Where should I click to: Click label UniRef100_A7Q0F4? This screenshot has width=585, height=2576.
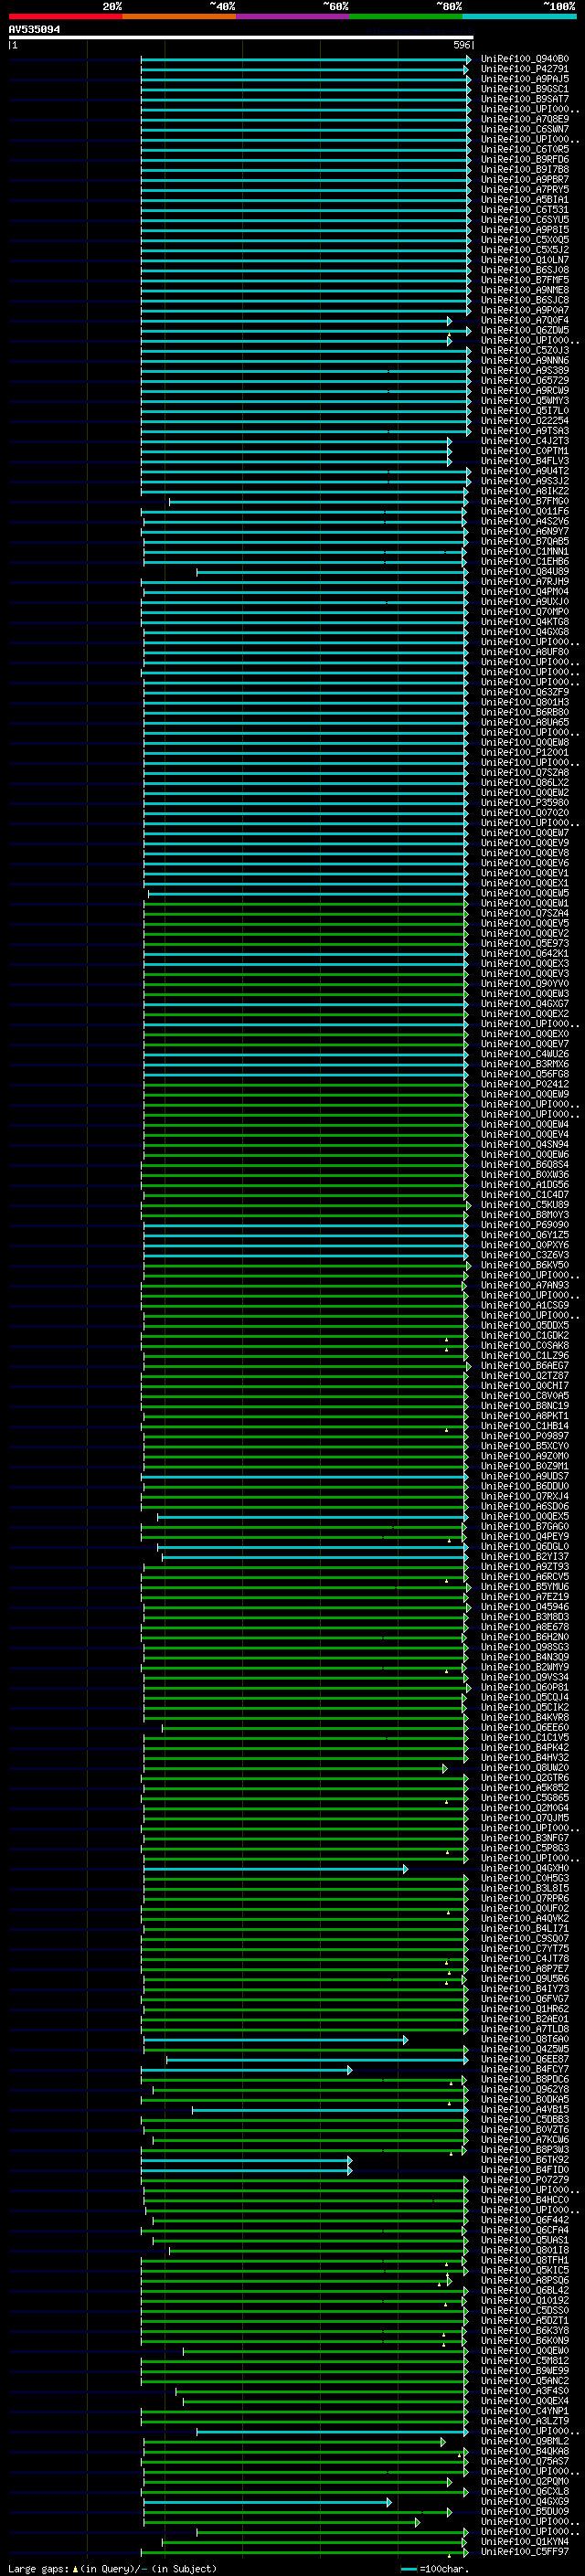click(x=525, y=320)
